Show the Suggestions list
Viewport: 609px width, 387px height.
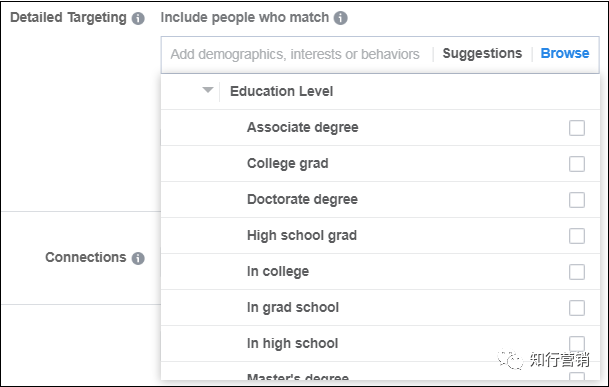482,54
